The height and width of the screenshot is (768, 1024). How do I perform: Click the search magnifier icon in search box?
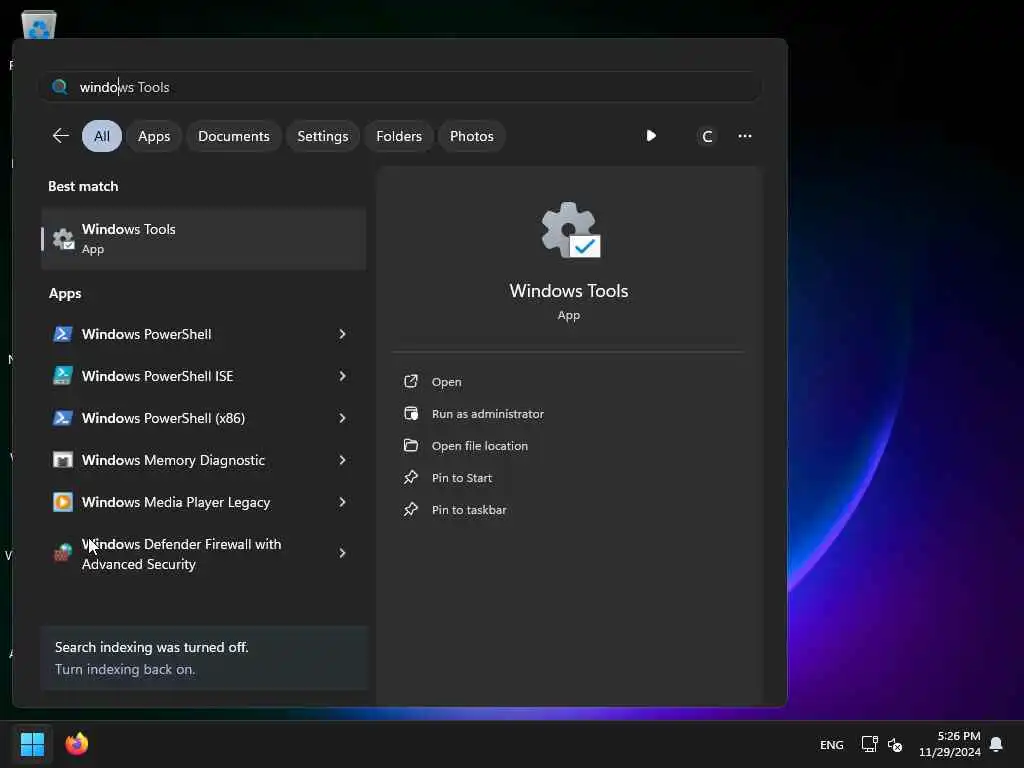(x=59, y=87)
